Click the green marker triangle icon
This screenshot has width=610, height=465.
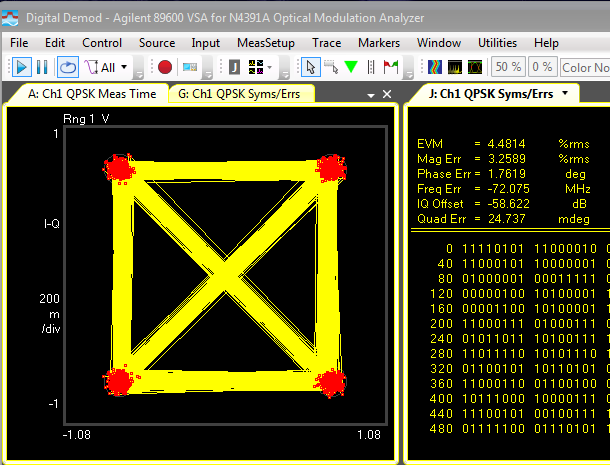point(351,67)
